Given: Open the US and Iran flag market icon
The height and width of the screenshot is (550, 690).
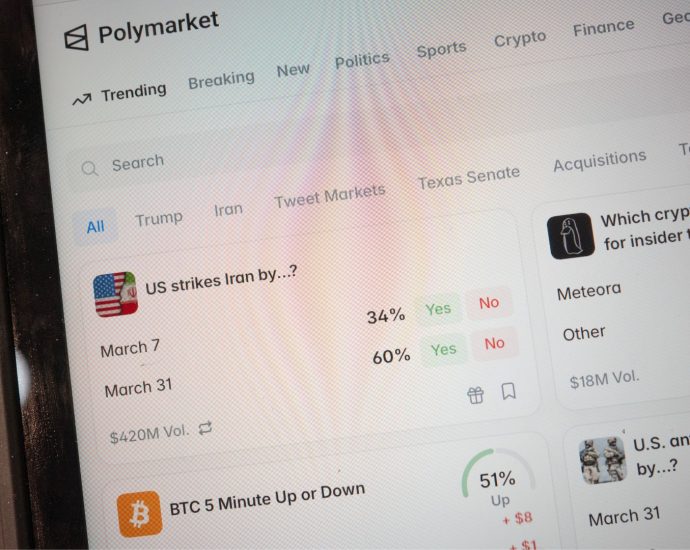Looking at the screenshot, I should [116, 294].
